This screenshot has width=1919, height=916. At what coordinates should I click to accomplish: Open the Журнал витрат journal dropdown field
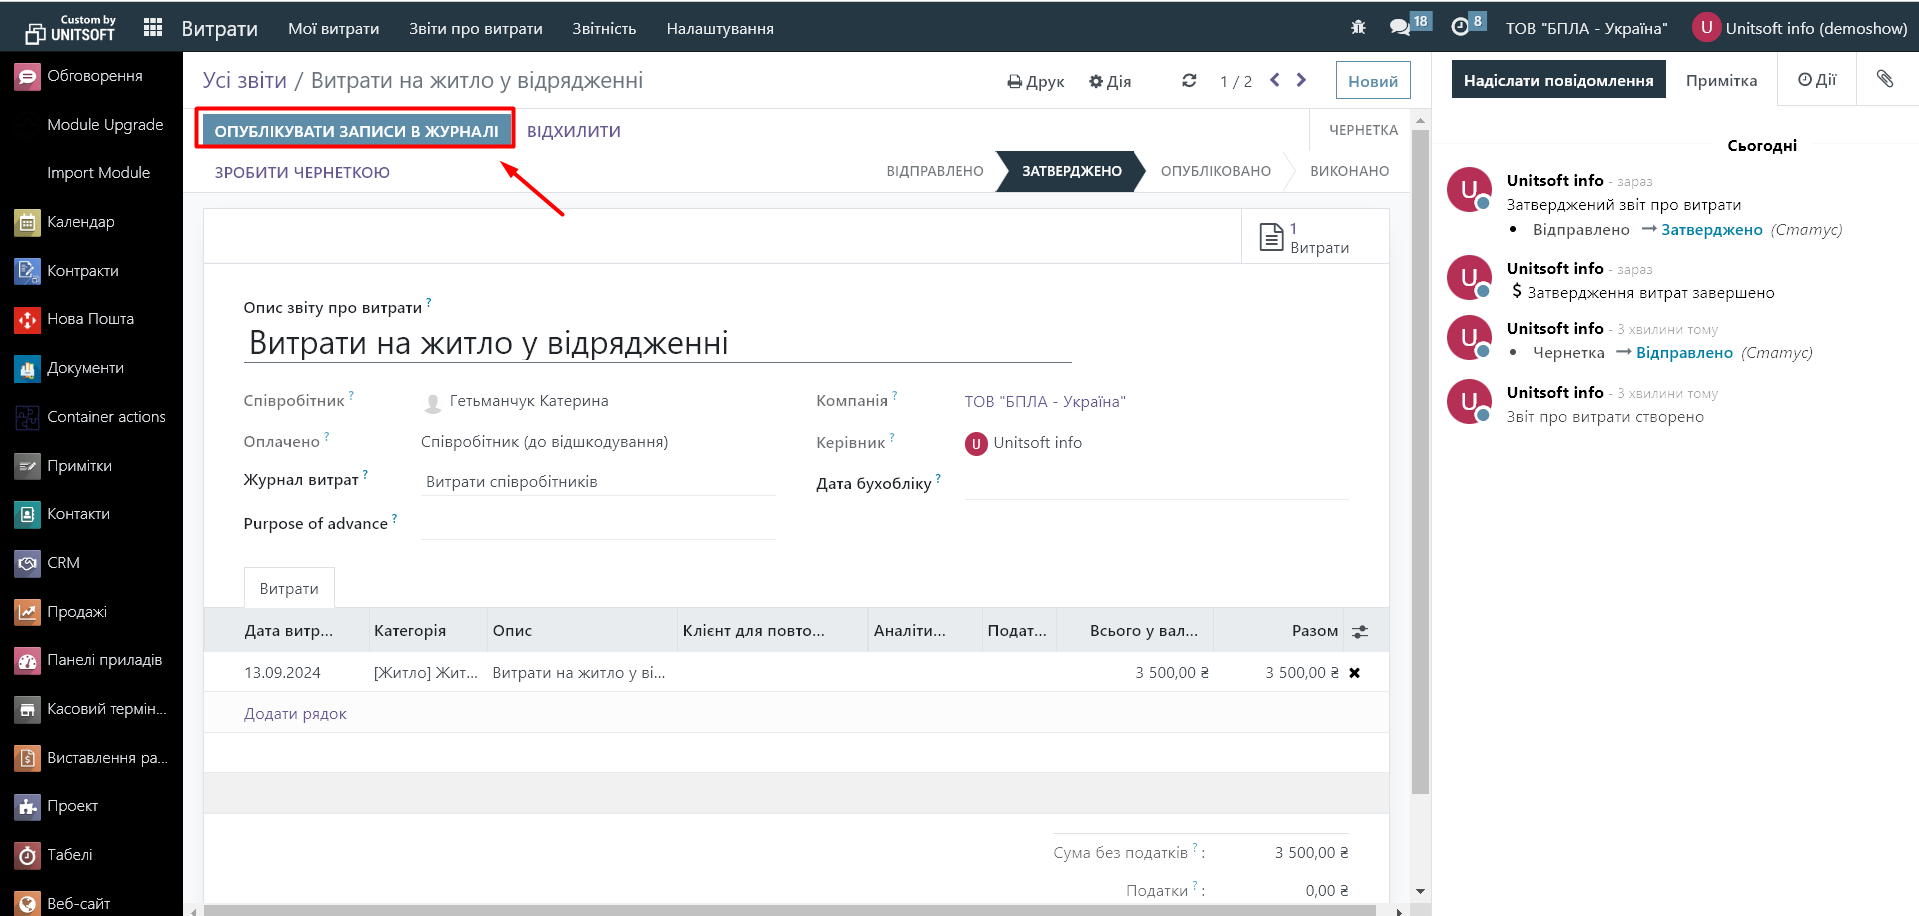pos(598,482)
